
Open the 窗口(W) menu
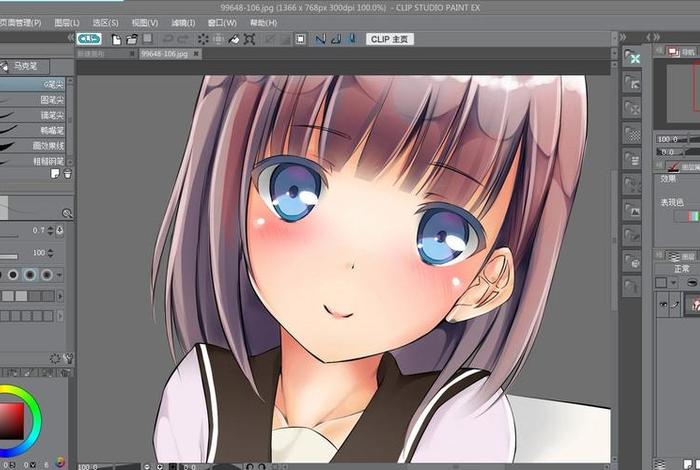coord(222,23)
